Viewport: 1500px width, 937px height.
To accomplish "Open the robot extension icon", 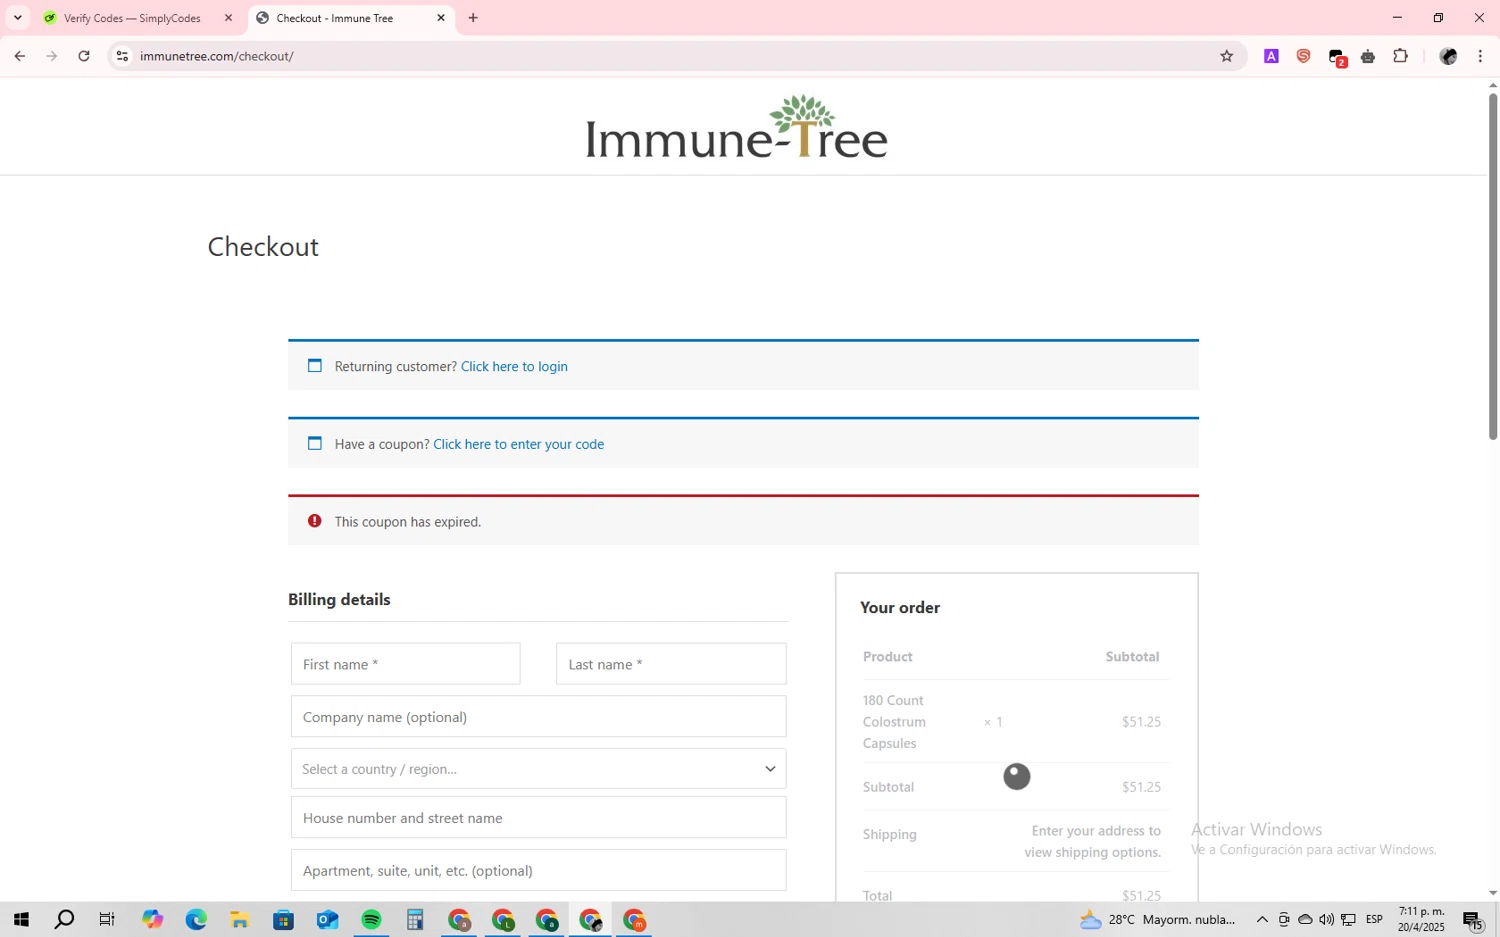I will coord(1368,56).
